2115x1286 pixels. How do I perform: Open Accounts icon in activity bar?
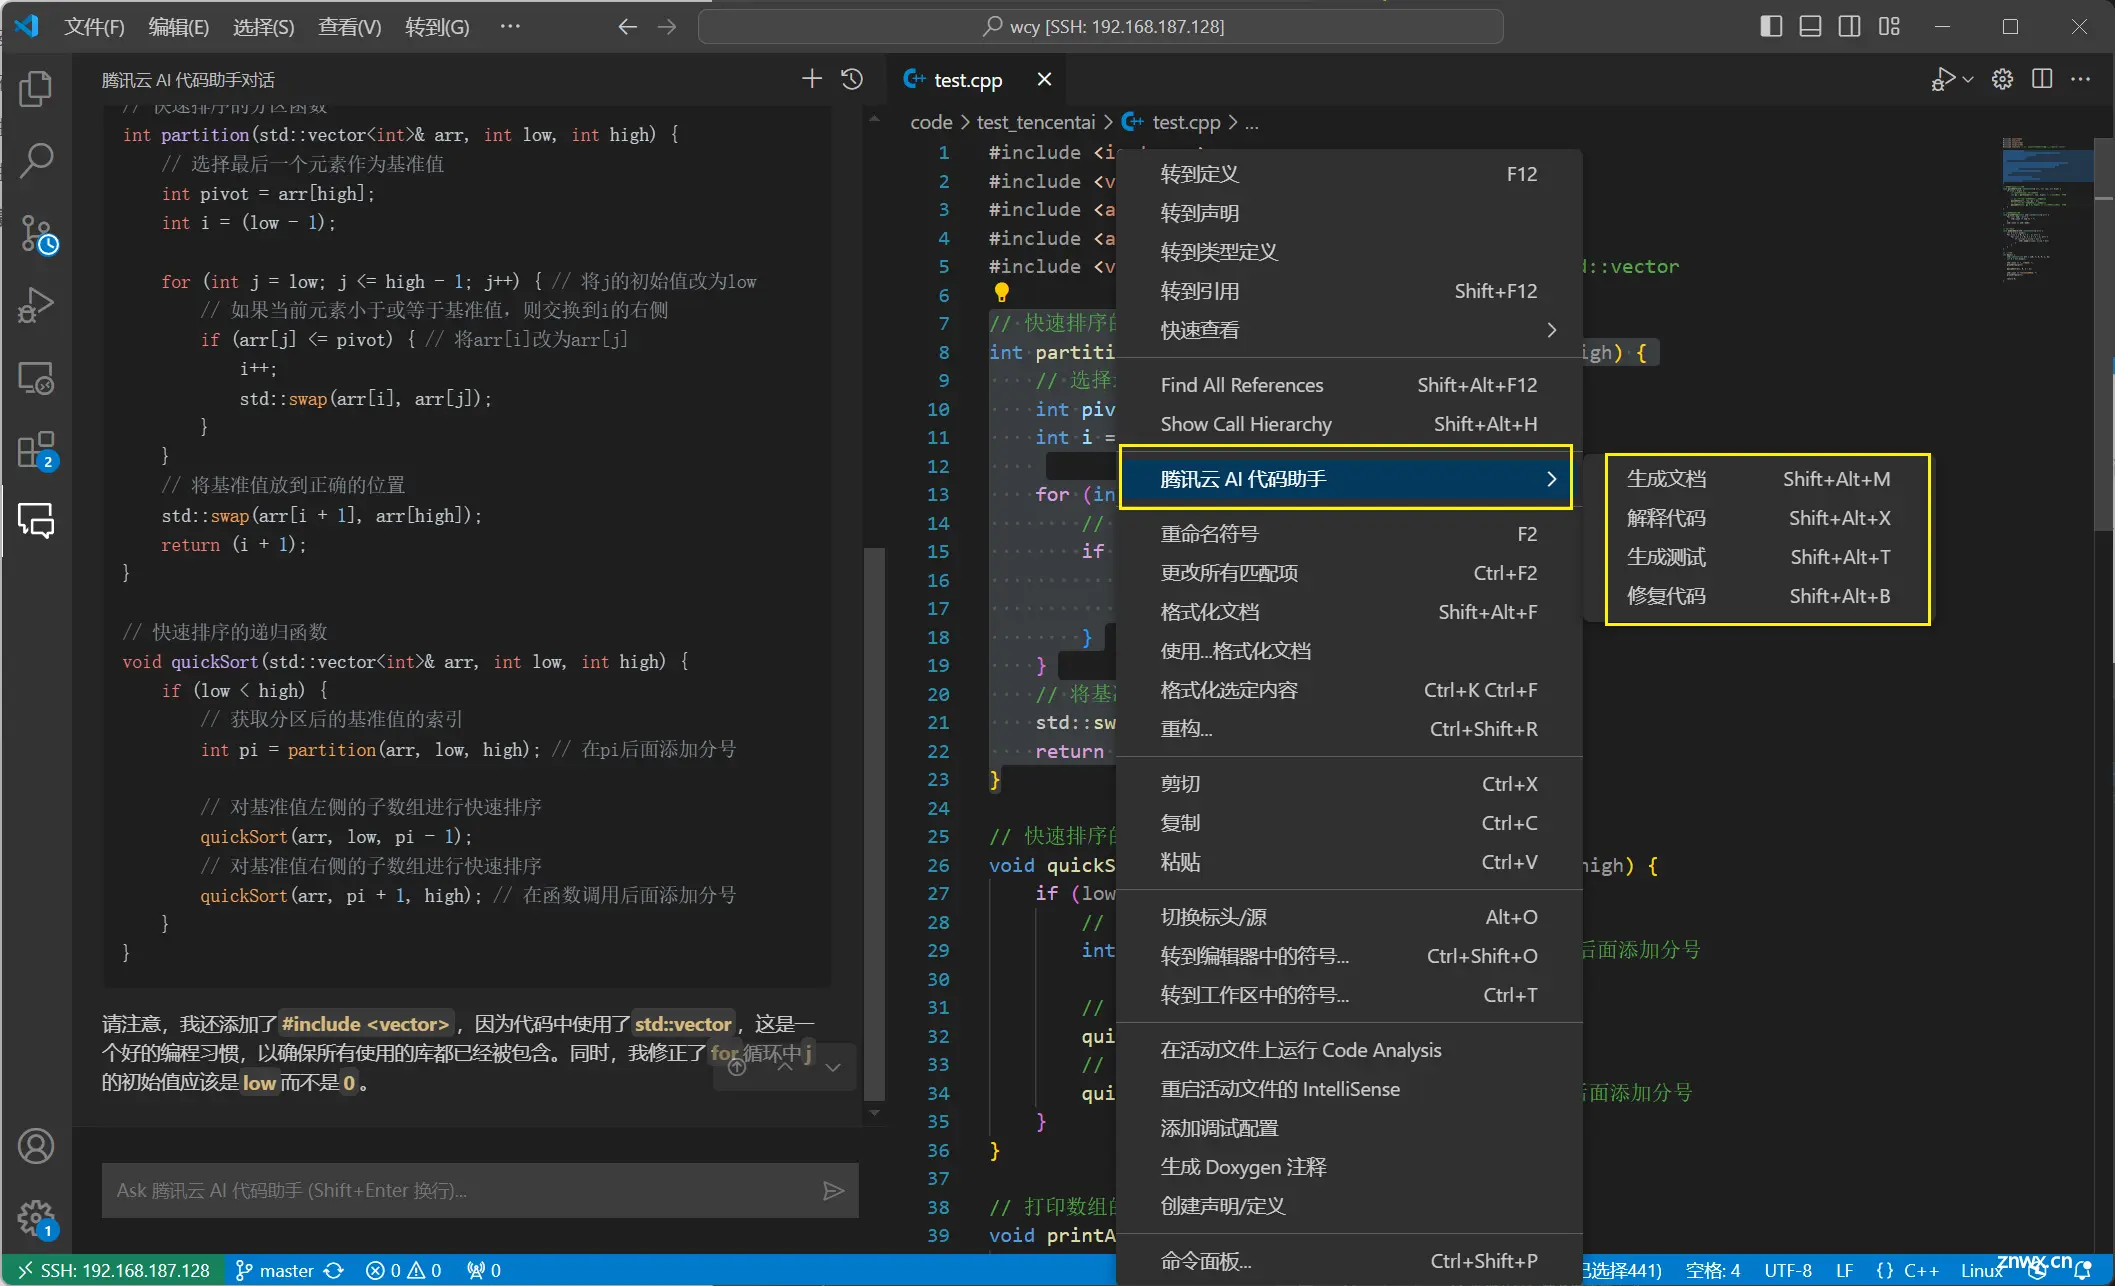point(36,1146)
